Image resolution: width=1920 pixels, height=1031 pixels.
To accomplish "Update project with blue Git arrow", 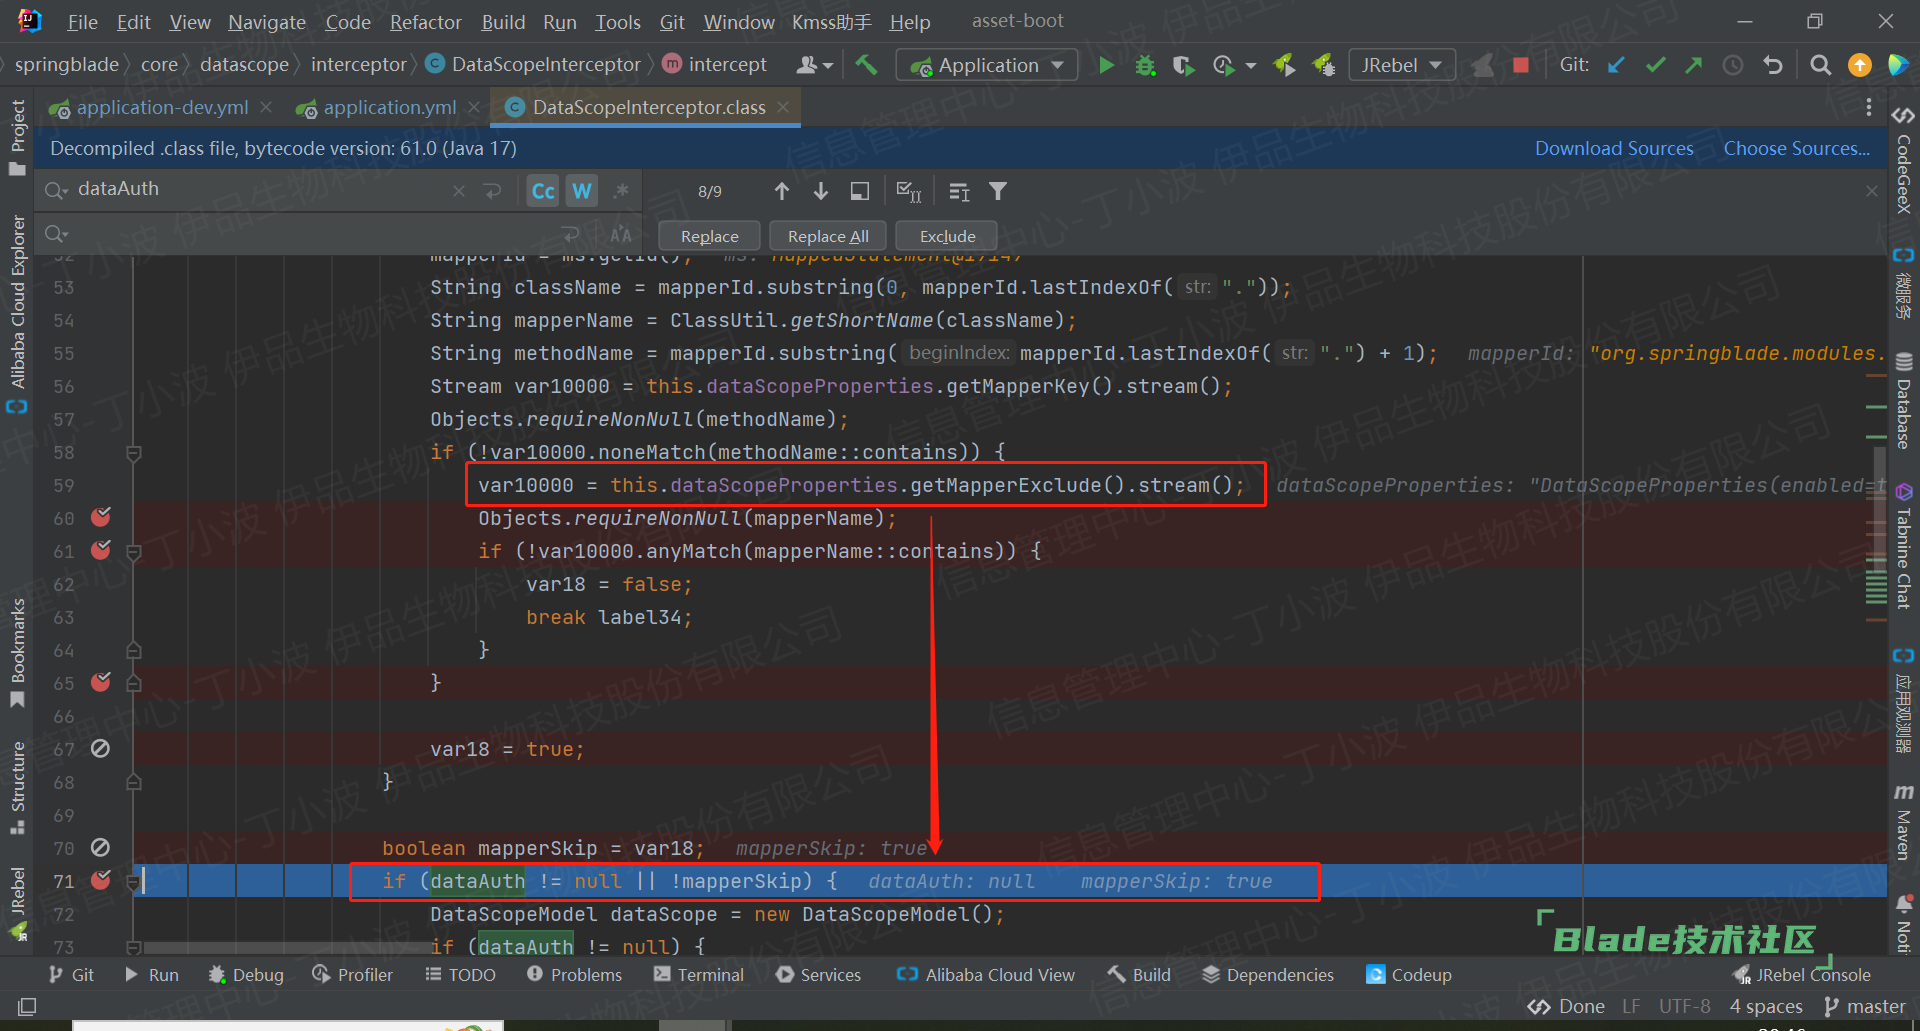I will [1616, 65].
